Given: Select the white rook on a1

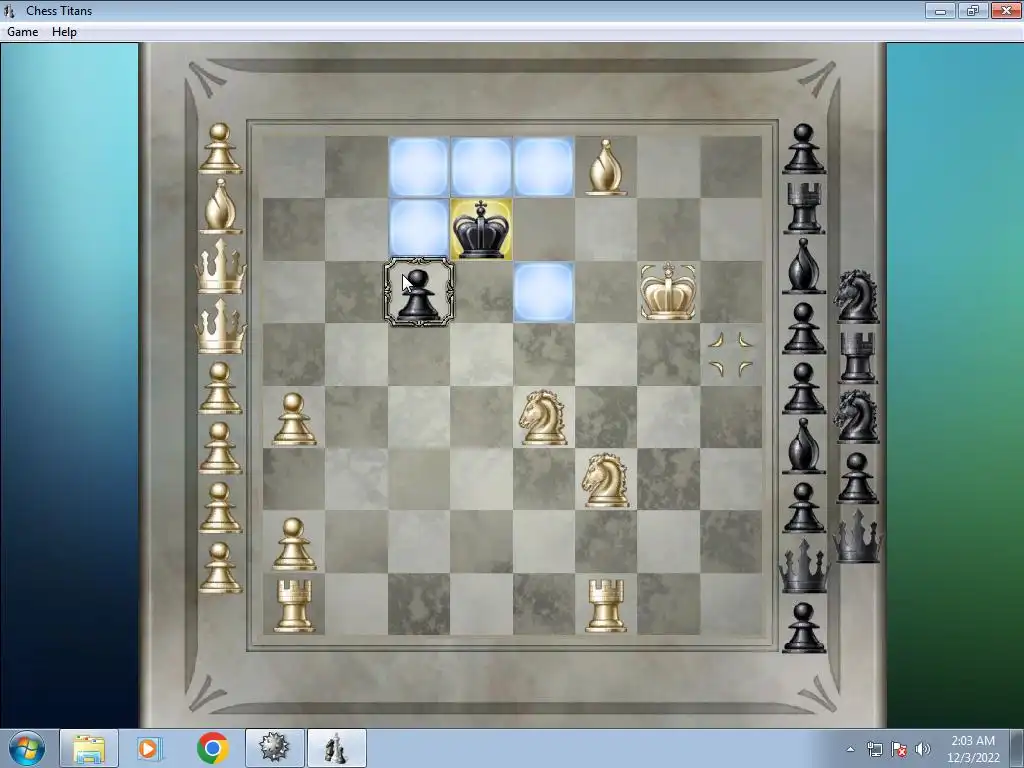Looking at the screenshot, I should coord(294,605).
